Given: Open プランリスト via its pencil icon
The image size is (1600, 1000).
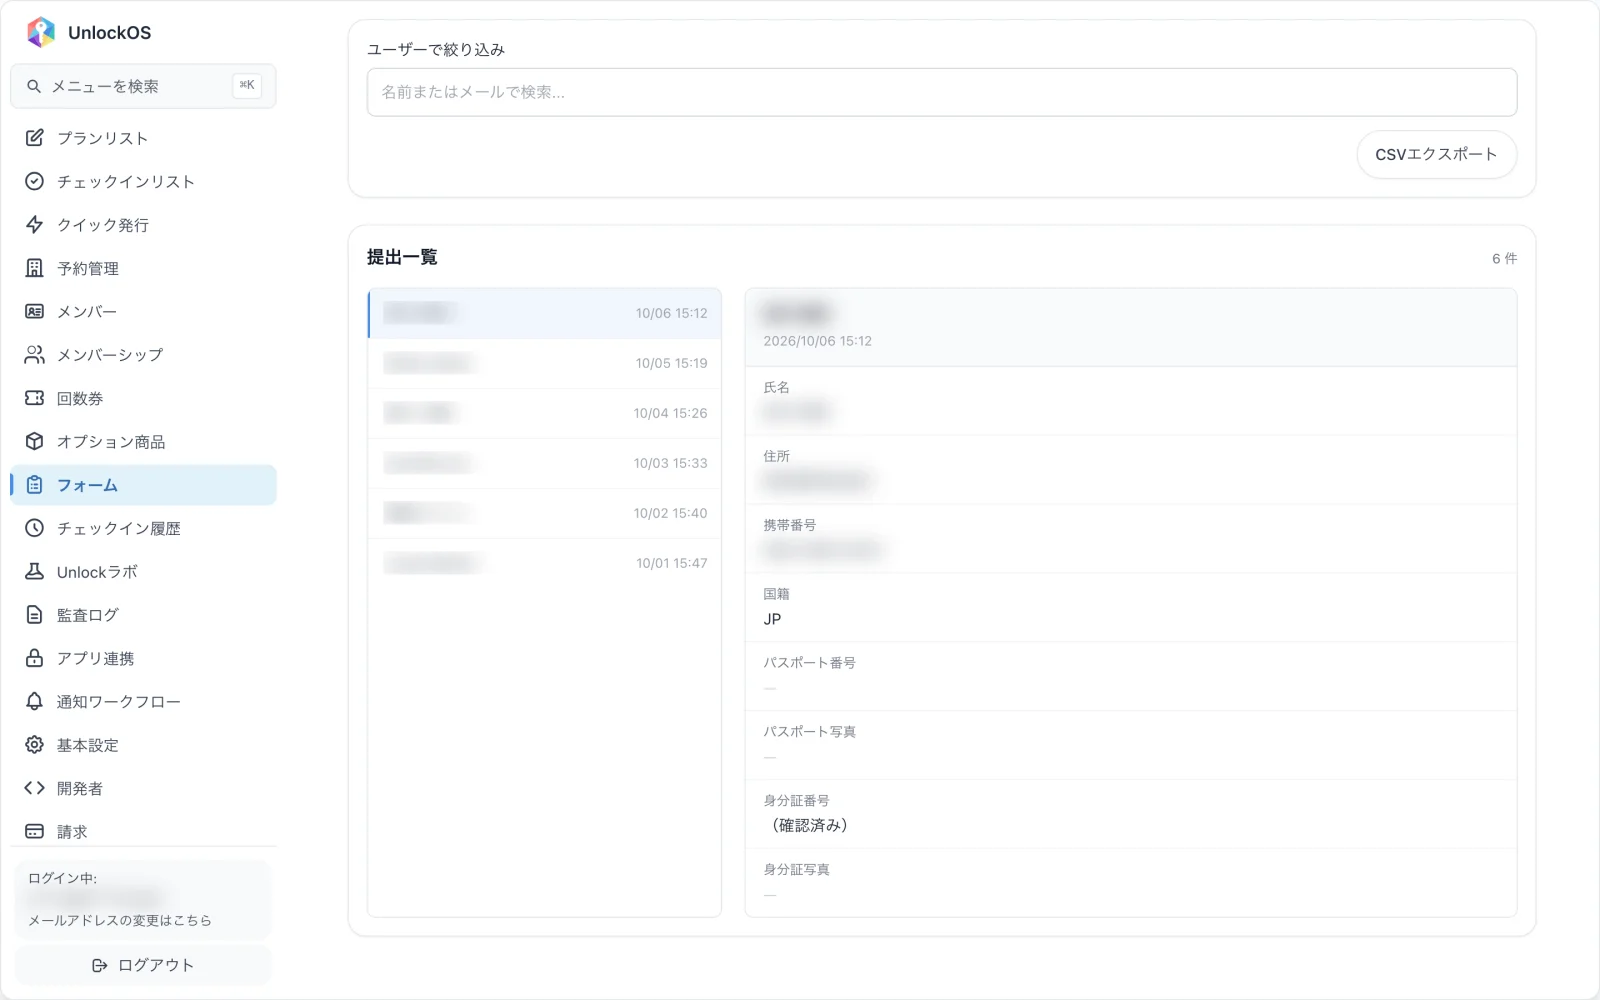Looking at the screenshot, I should pos(34,138).
